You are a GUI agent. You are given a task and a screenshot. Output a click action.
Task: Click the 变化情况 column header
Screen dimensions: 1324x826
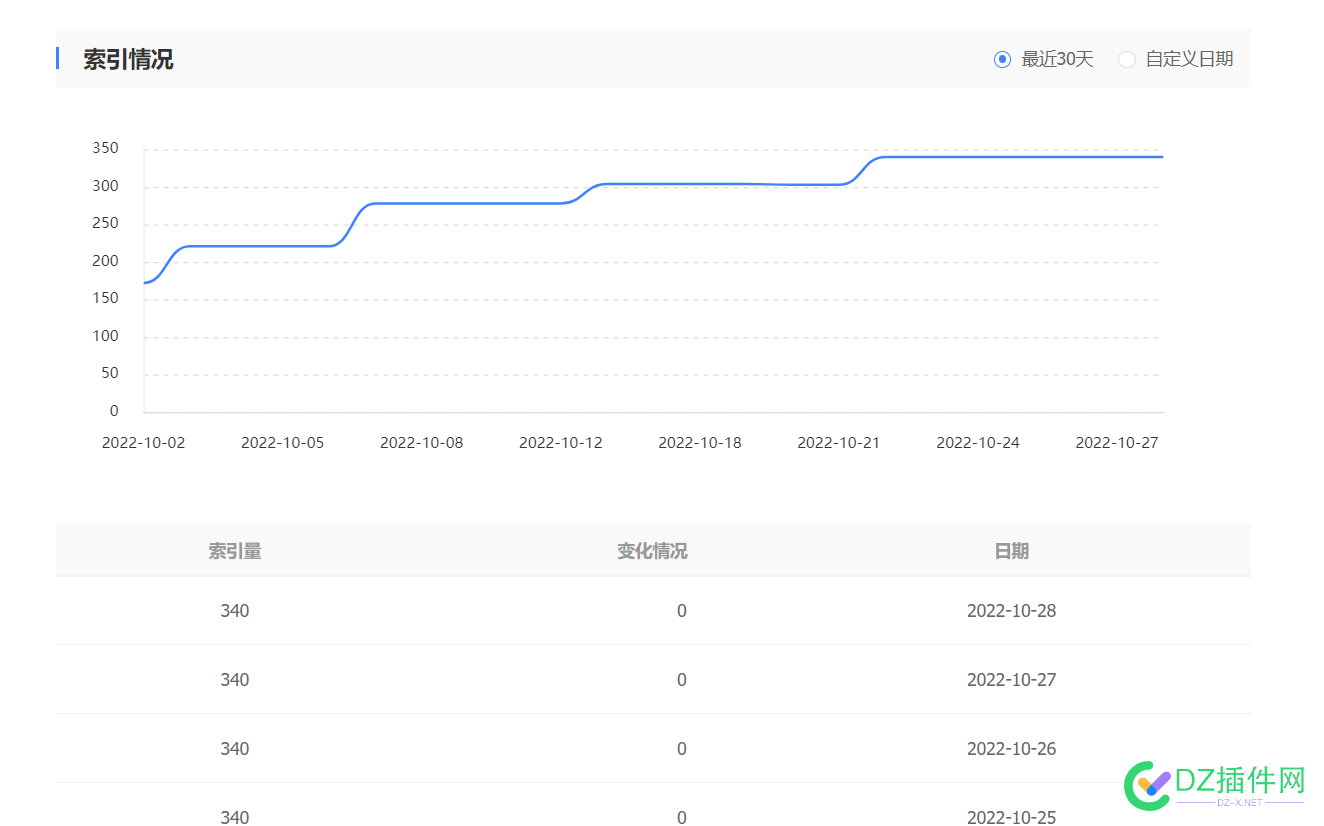tap(652, 551)
